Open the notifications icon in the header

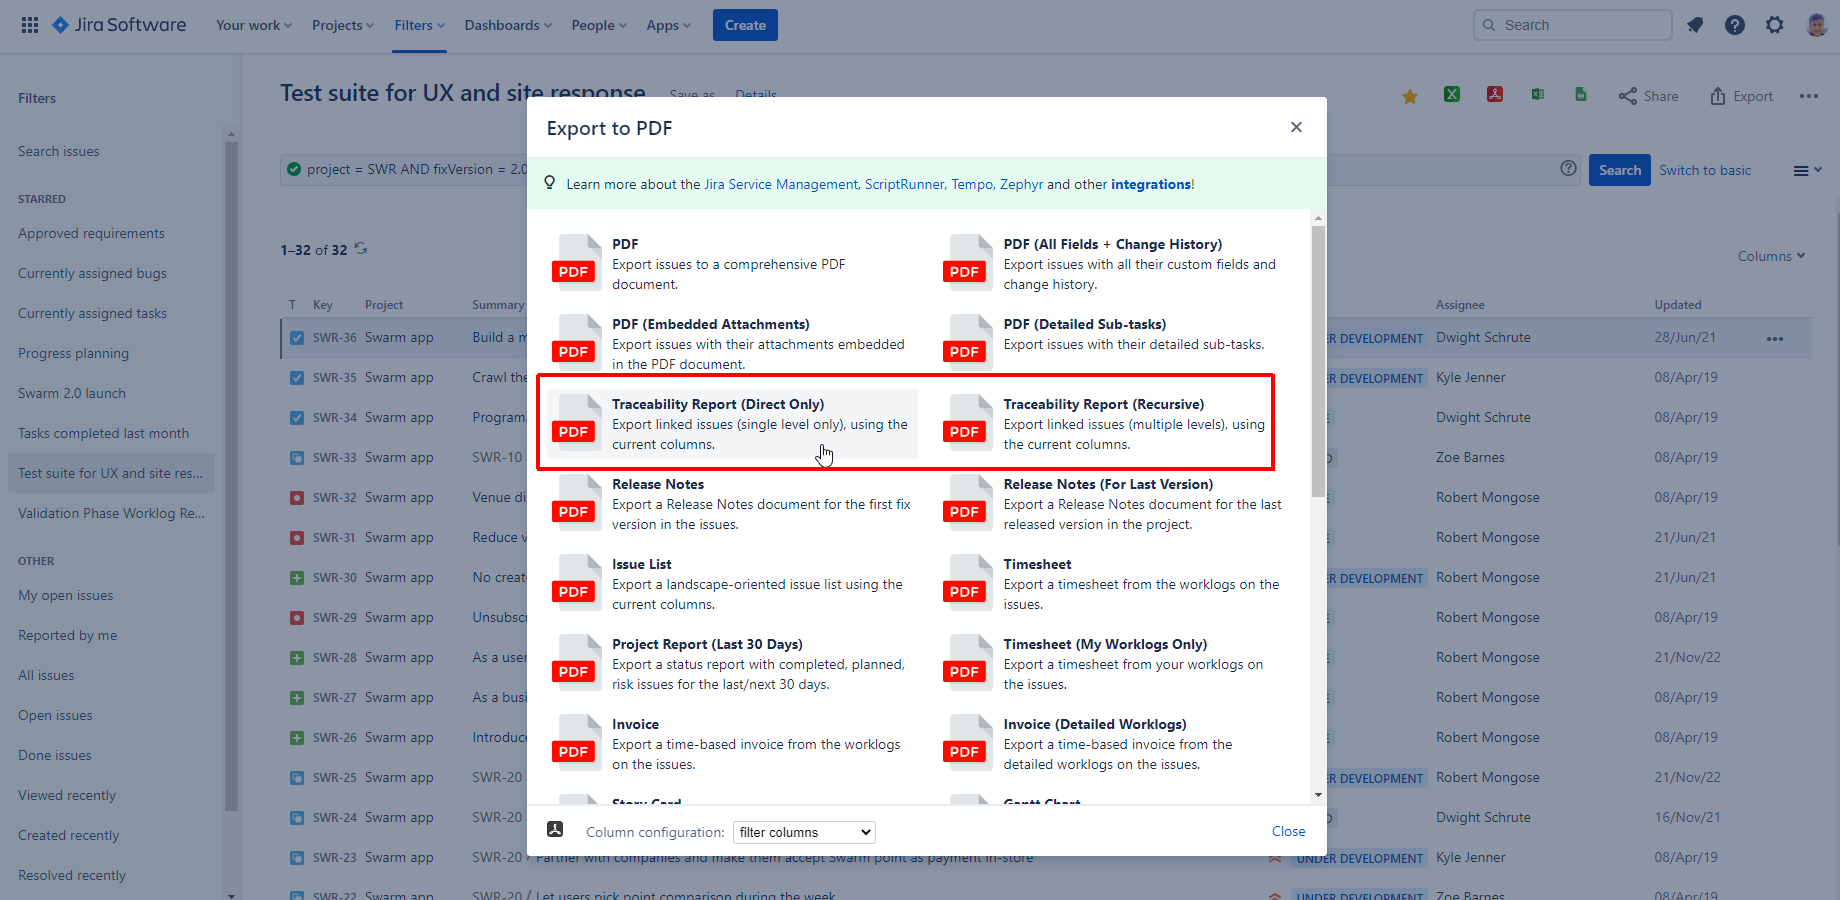[x=1695, y=25]
